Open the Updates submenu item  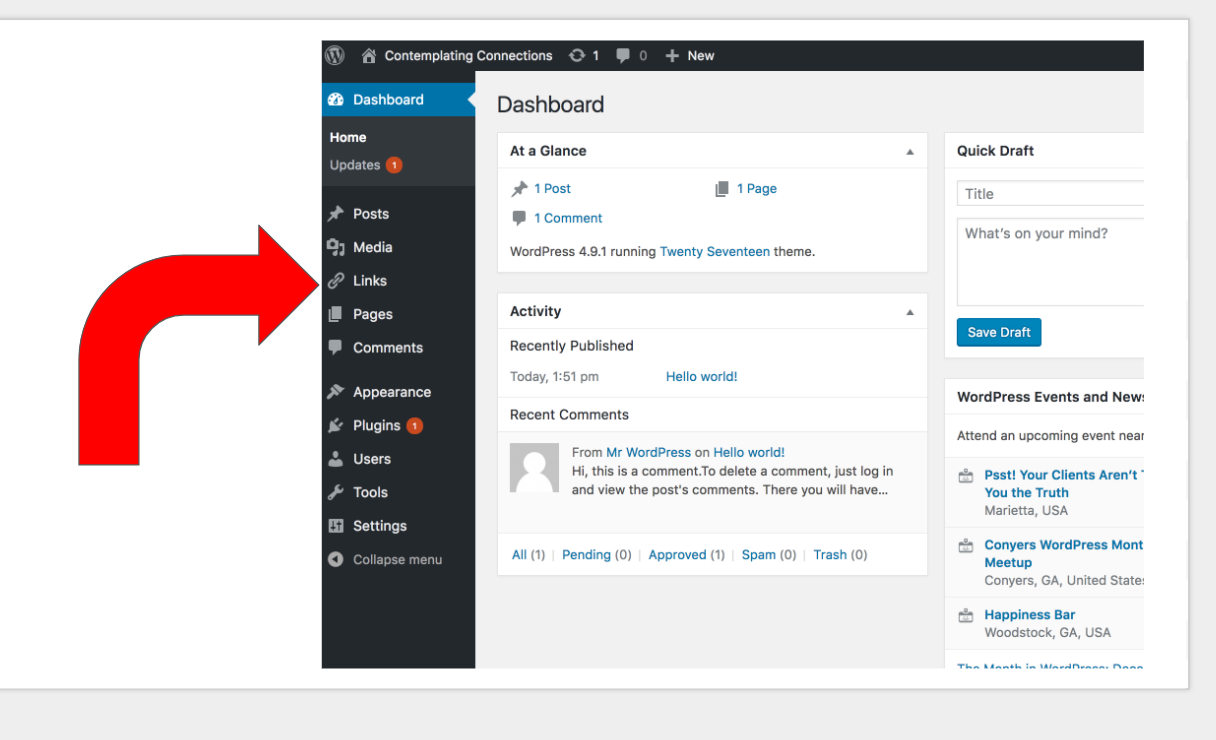click(x=355, y=165)
